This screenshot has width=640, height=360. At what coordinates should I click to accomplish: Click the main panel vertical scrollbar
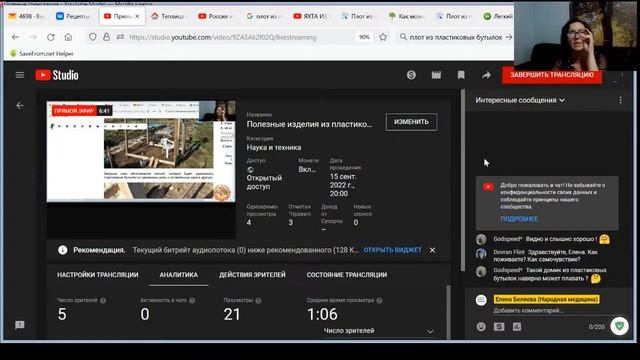463,180
